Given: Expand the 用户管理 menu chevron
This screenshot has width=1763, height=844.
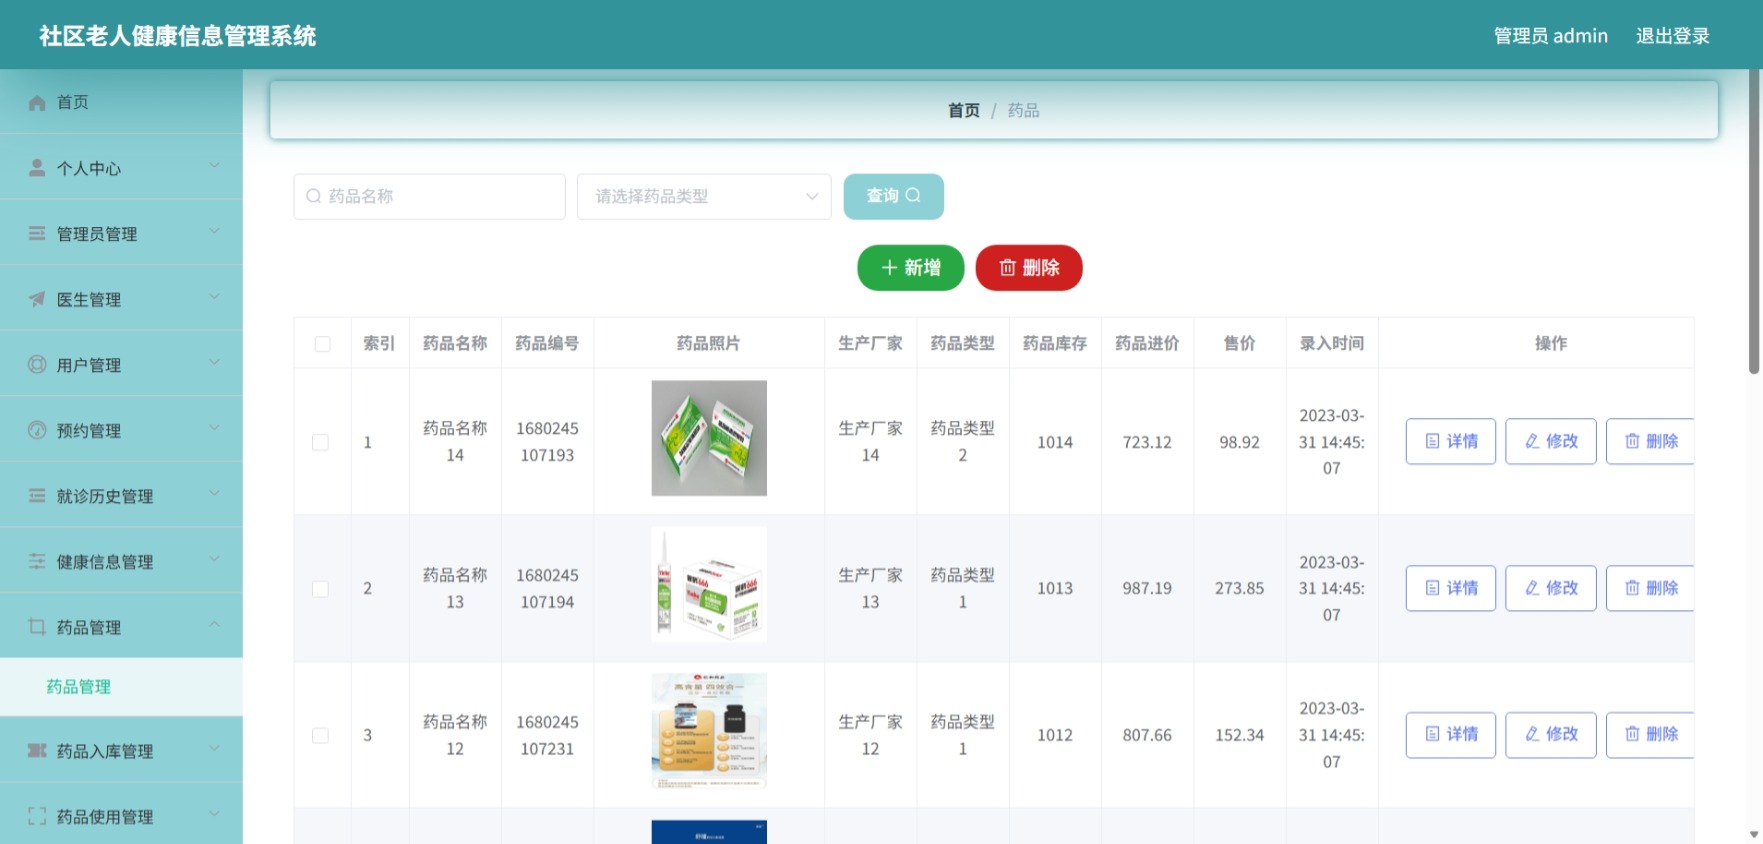Looking at the screenshot, I should click(x=214, y=363).
